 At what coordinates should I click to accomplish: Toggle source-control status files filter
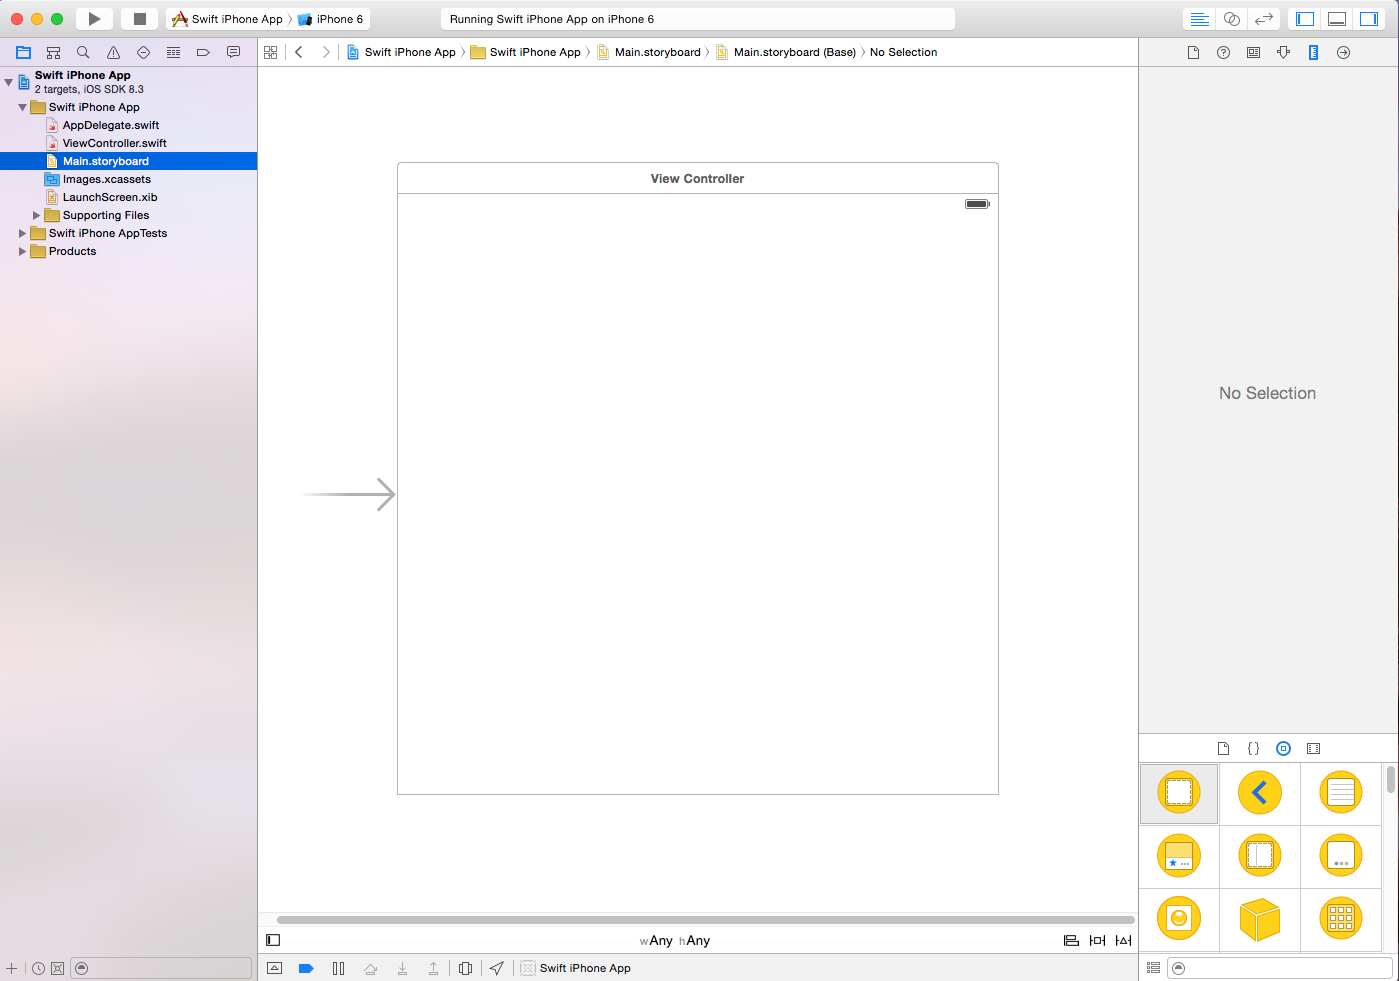click(57, 968)
